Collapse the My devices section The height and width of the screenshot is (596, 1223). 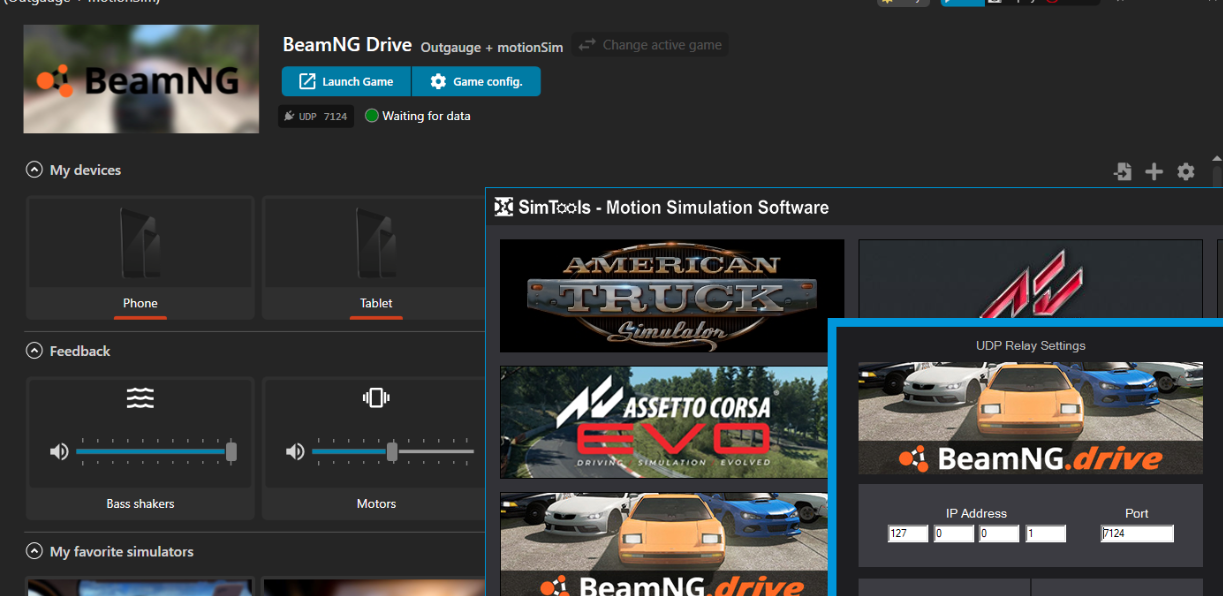click(x=34, y=170)
